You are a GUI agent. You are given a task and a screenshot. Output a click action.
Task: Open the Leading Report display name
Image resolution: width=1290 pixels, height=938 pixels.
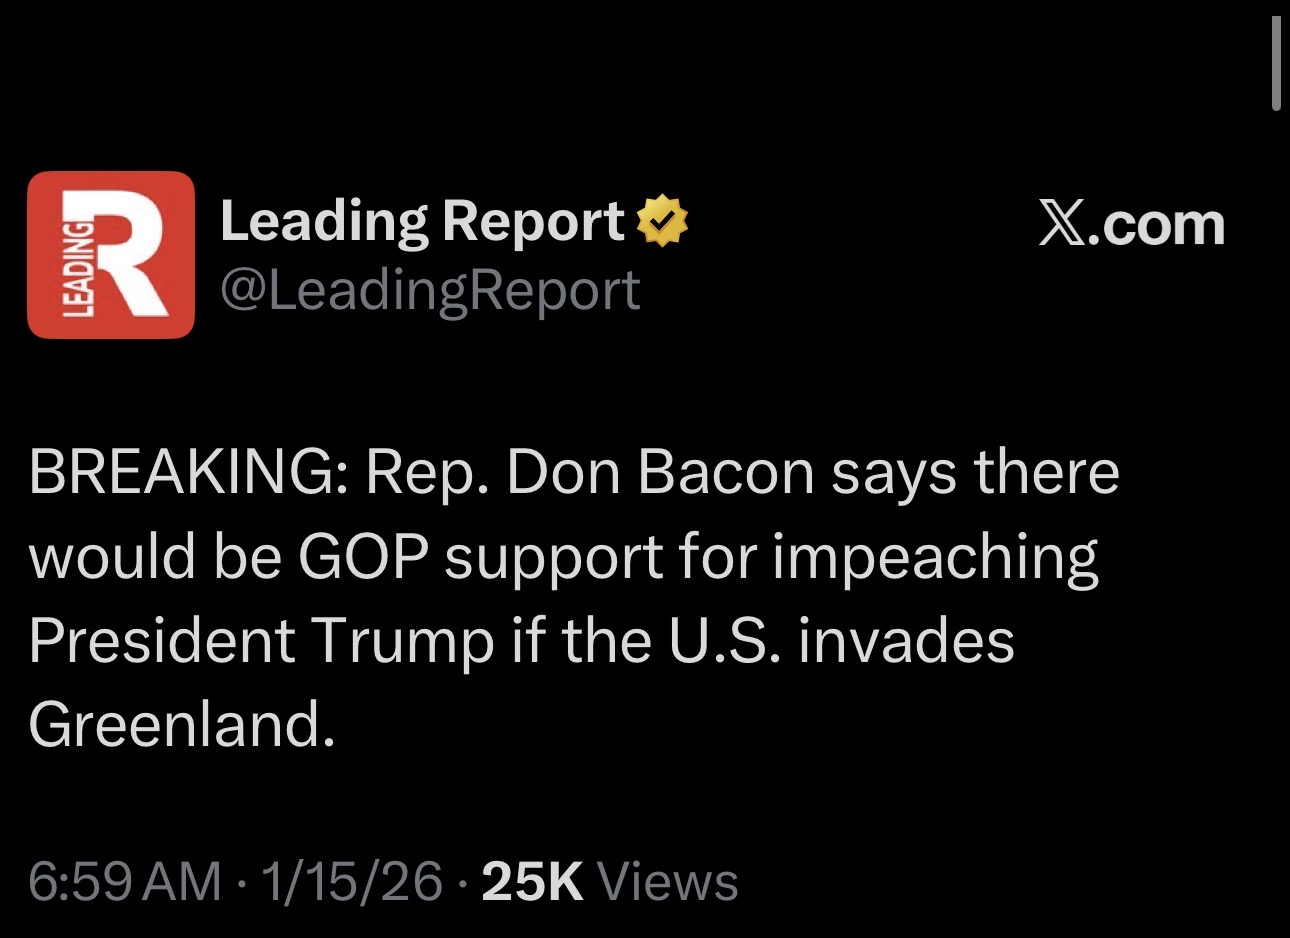point(422,221)
